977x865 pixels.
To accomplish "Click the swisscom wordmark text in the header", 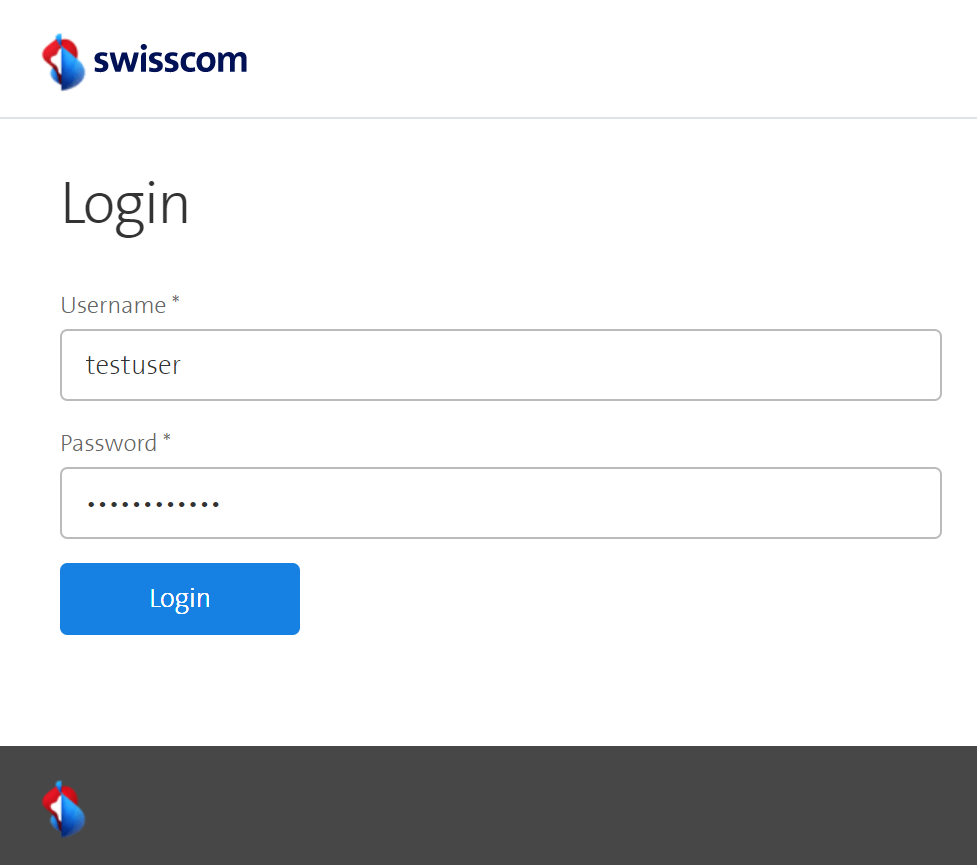I will coord(170,60).
